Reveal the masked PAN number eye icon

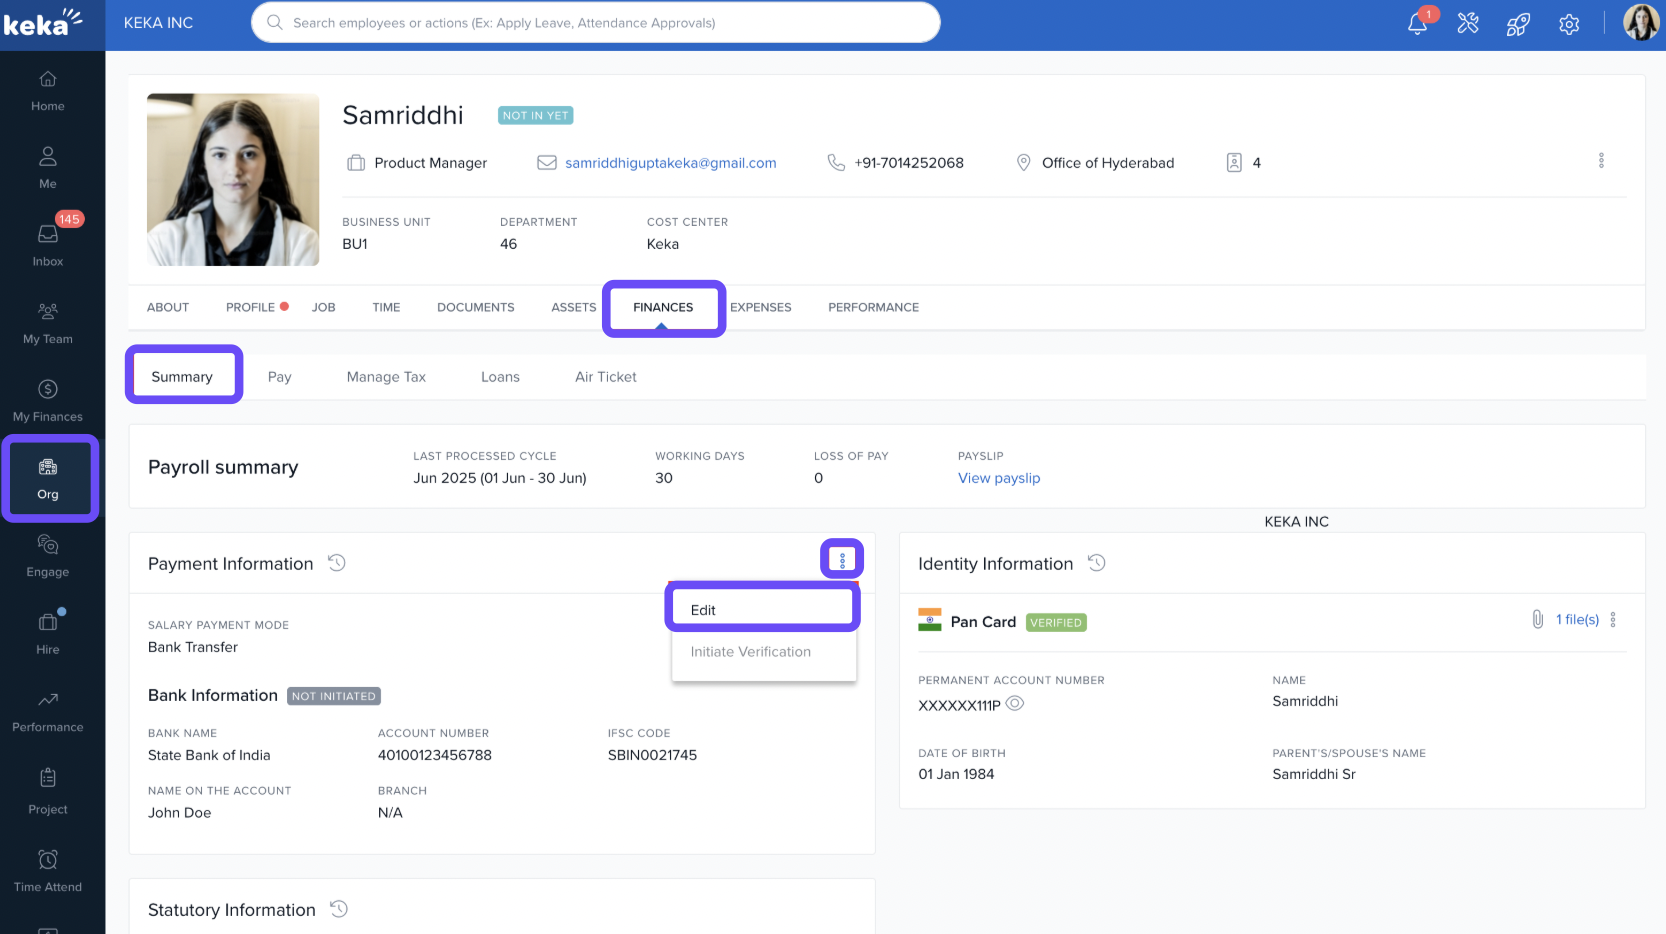point(1015,704)
